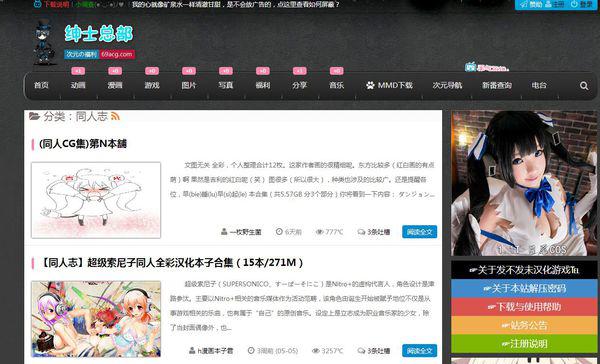
Task: Click 阅读全文 button for 超级索尼子 post
Action: pyautogui.click(x=419, y=351)
